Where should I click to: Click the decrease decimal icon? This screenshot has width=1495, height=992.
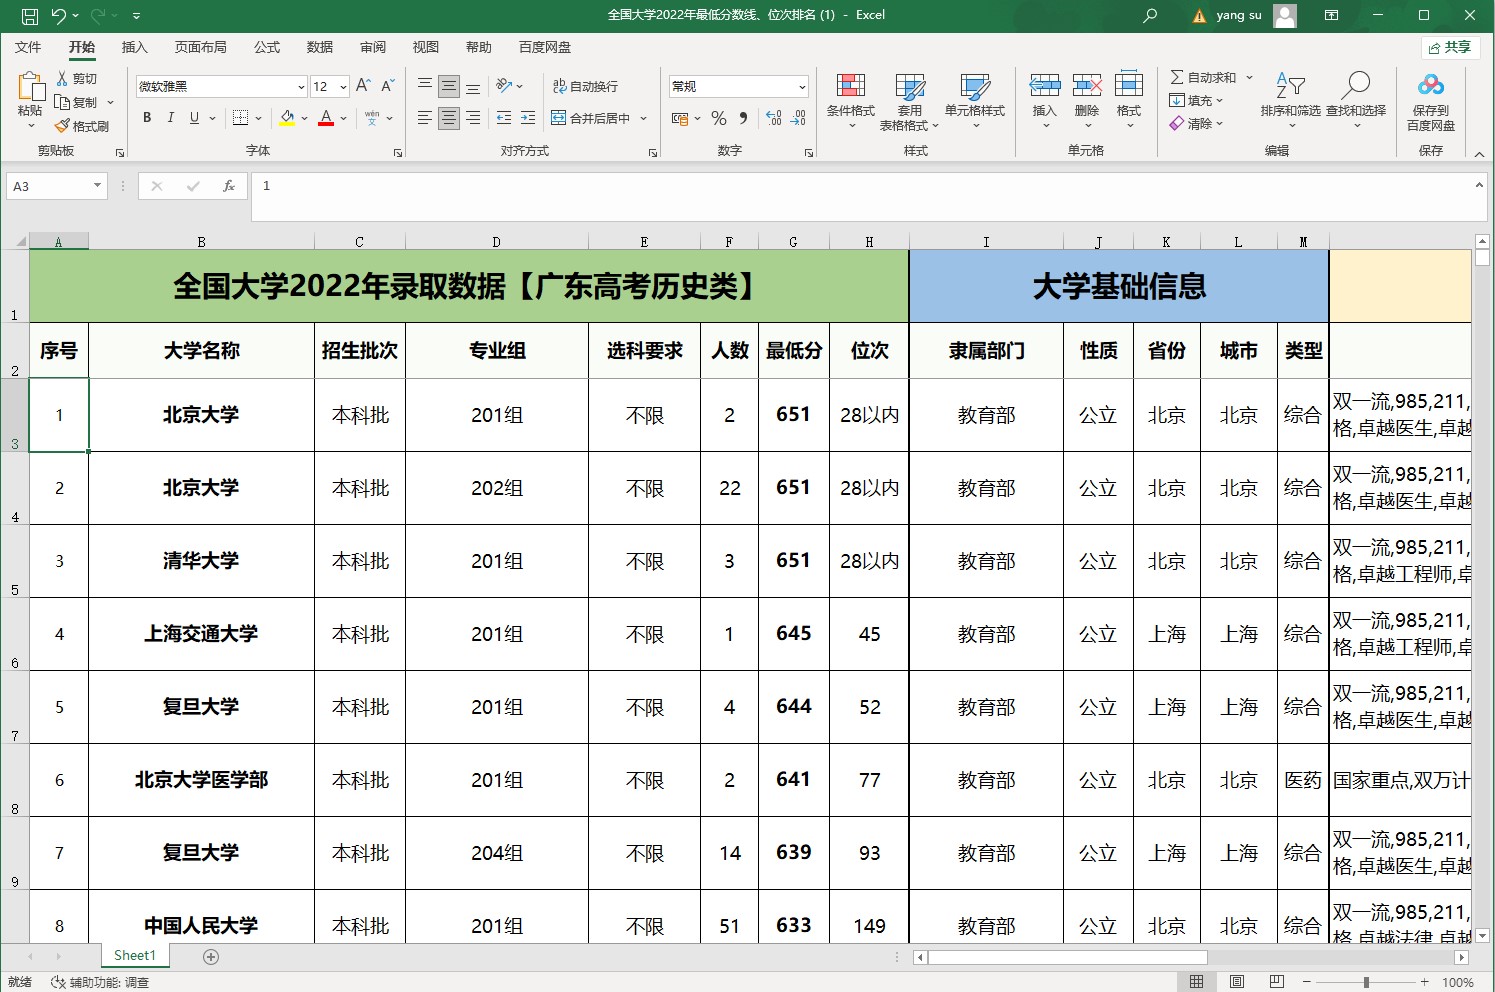[798, 118]
